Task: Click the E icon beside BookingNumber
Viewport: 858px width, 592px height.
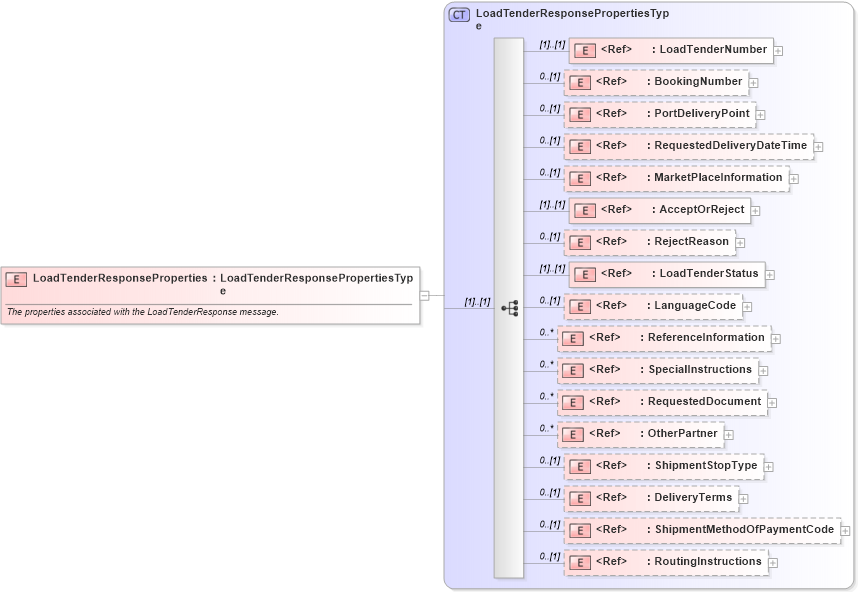Action: tap(580, 82)
